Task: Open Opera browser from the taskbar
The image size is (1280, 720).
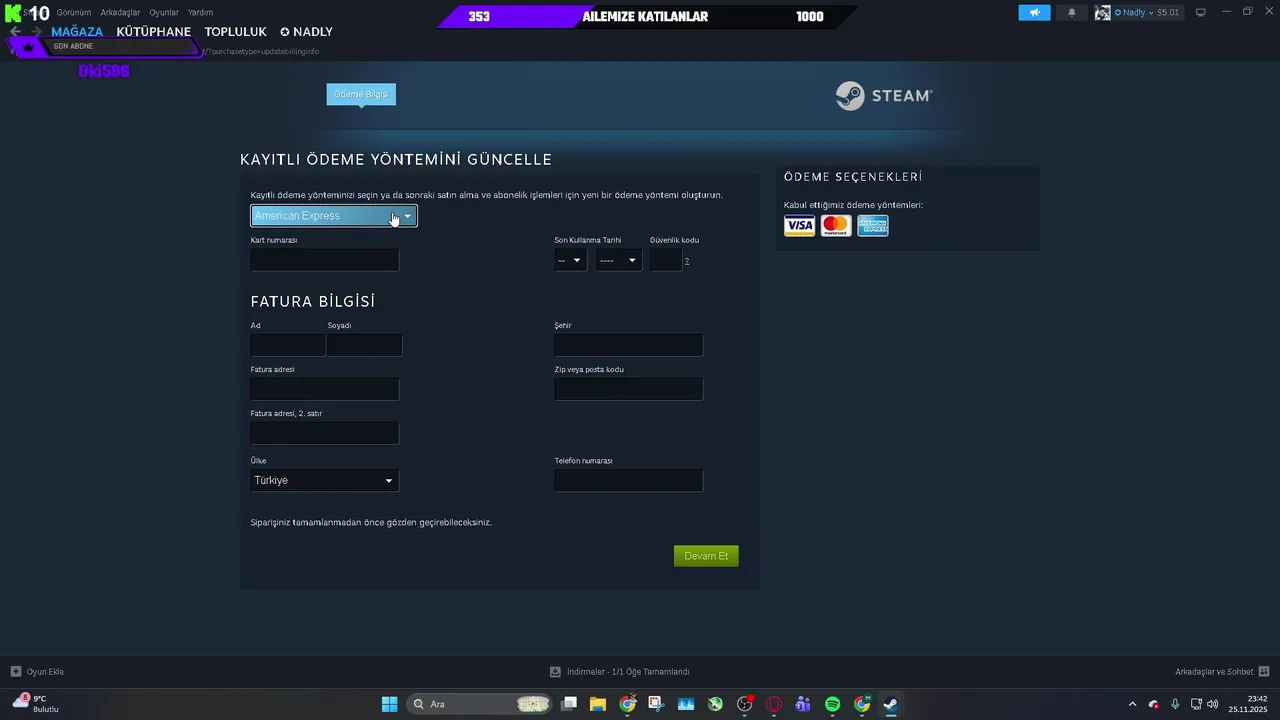Action: [774, 704]
